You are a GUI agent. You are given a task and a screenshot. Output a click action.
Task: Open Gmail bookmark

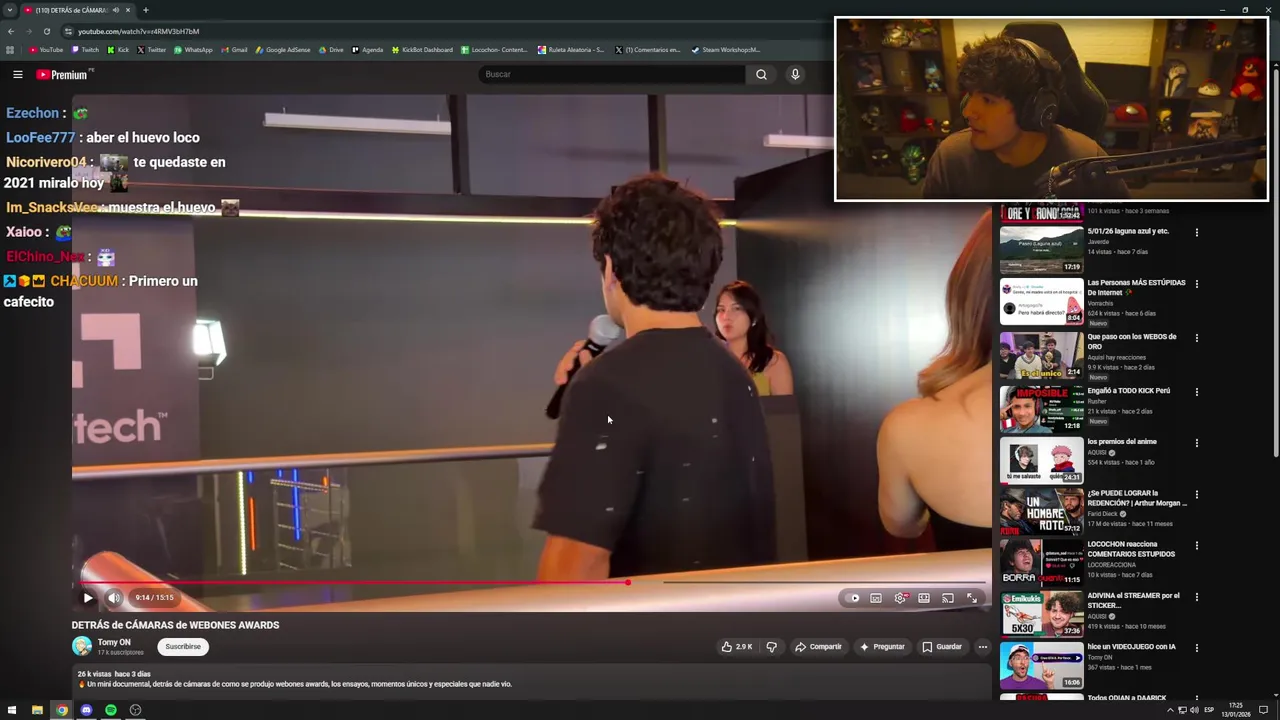(x=234, y=50)
